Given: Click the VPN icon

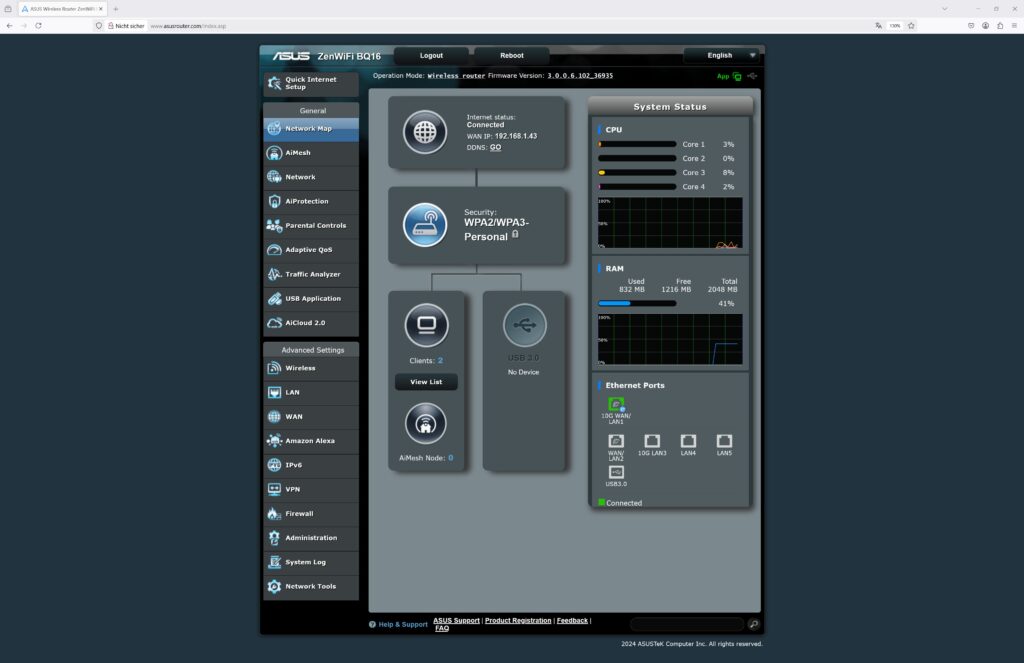Looking at the screenshot, I should tap(274, 489).
